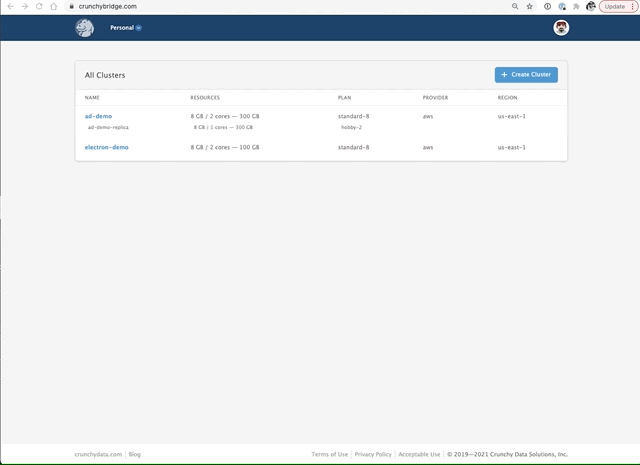
Task: Open the browser profile avatar
Action: (591, 6)
